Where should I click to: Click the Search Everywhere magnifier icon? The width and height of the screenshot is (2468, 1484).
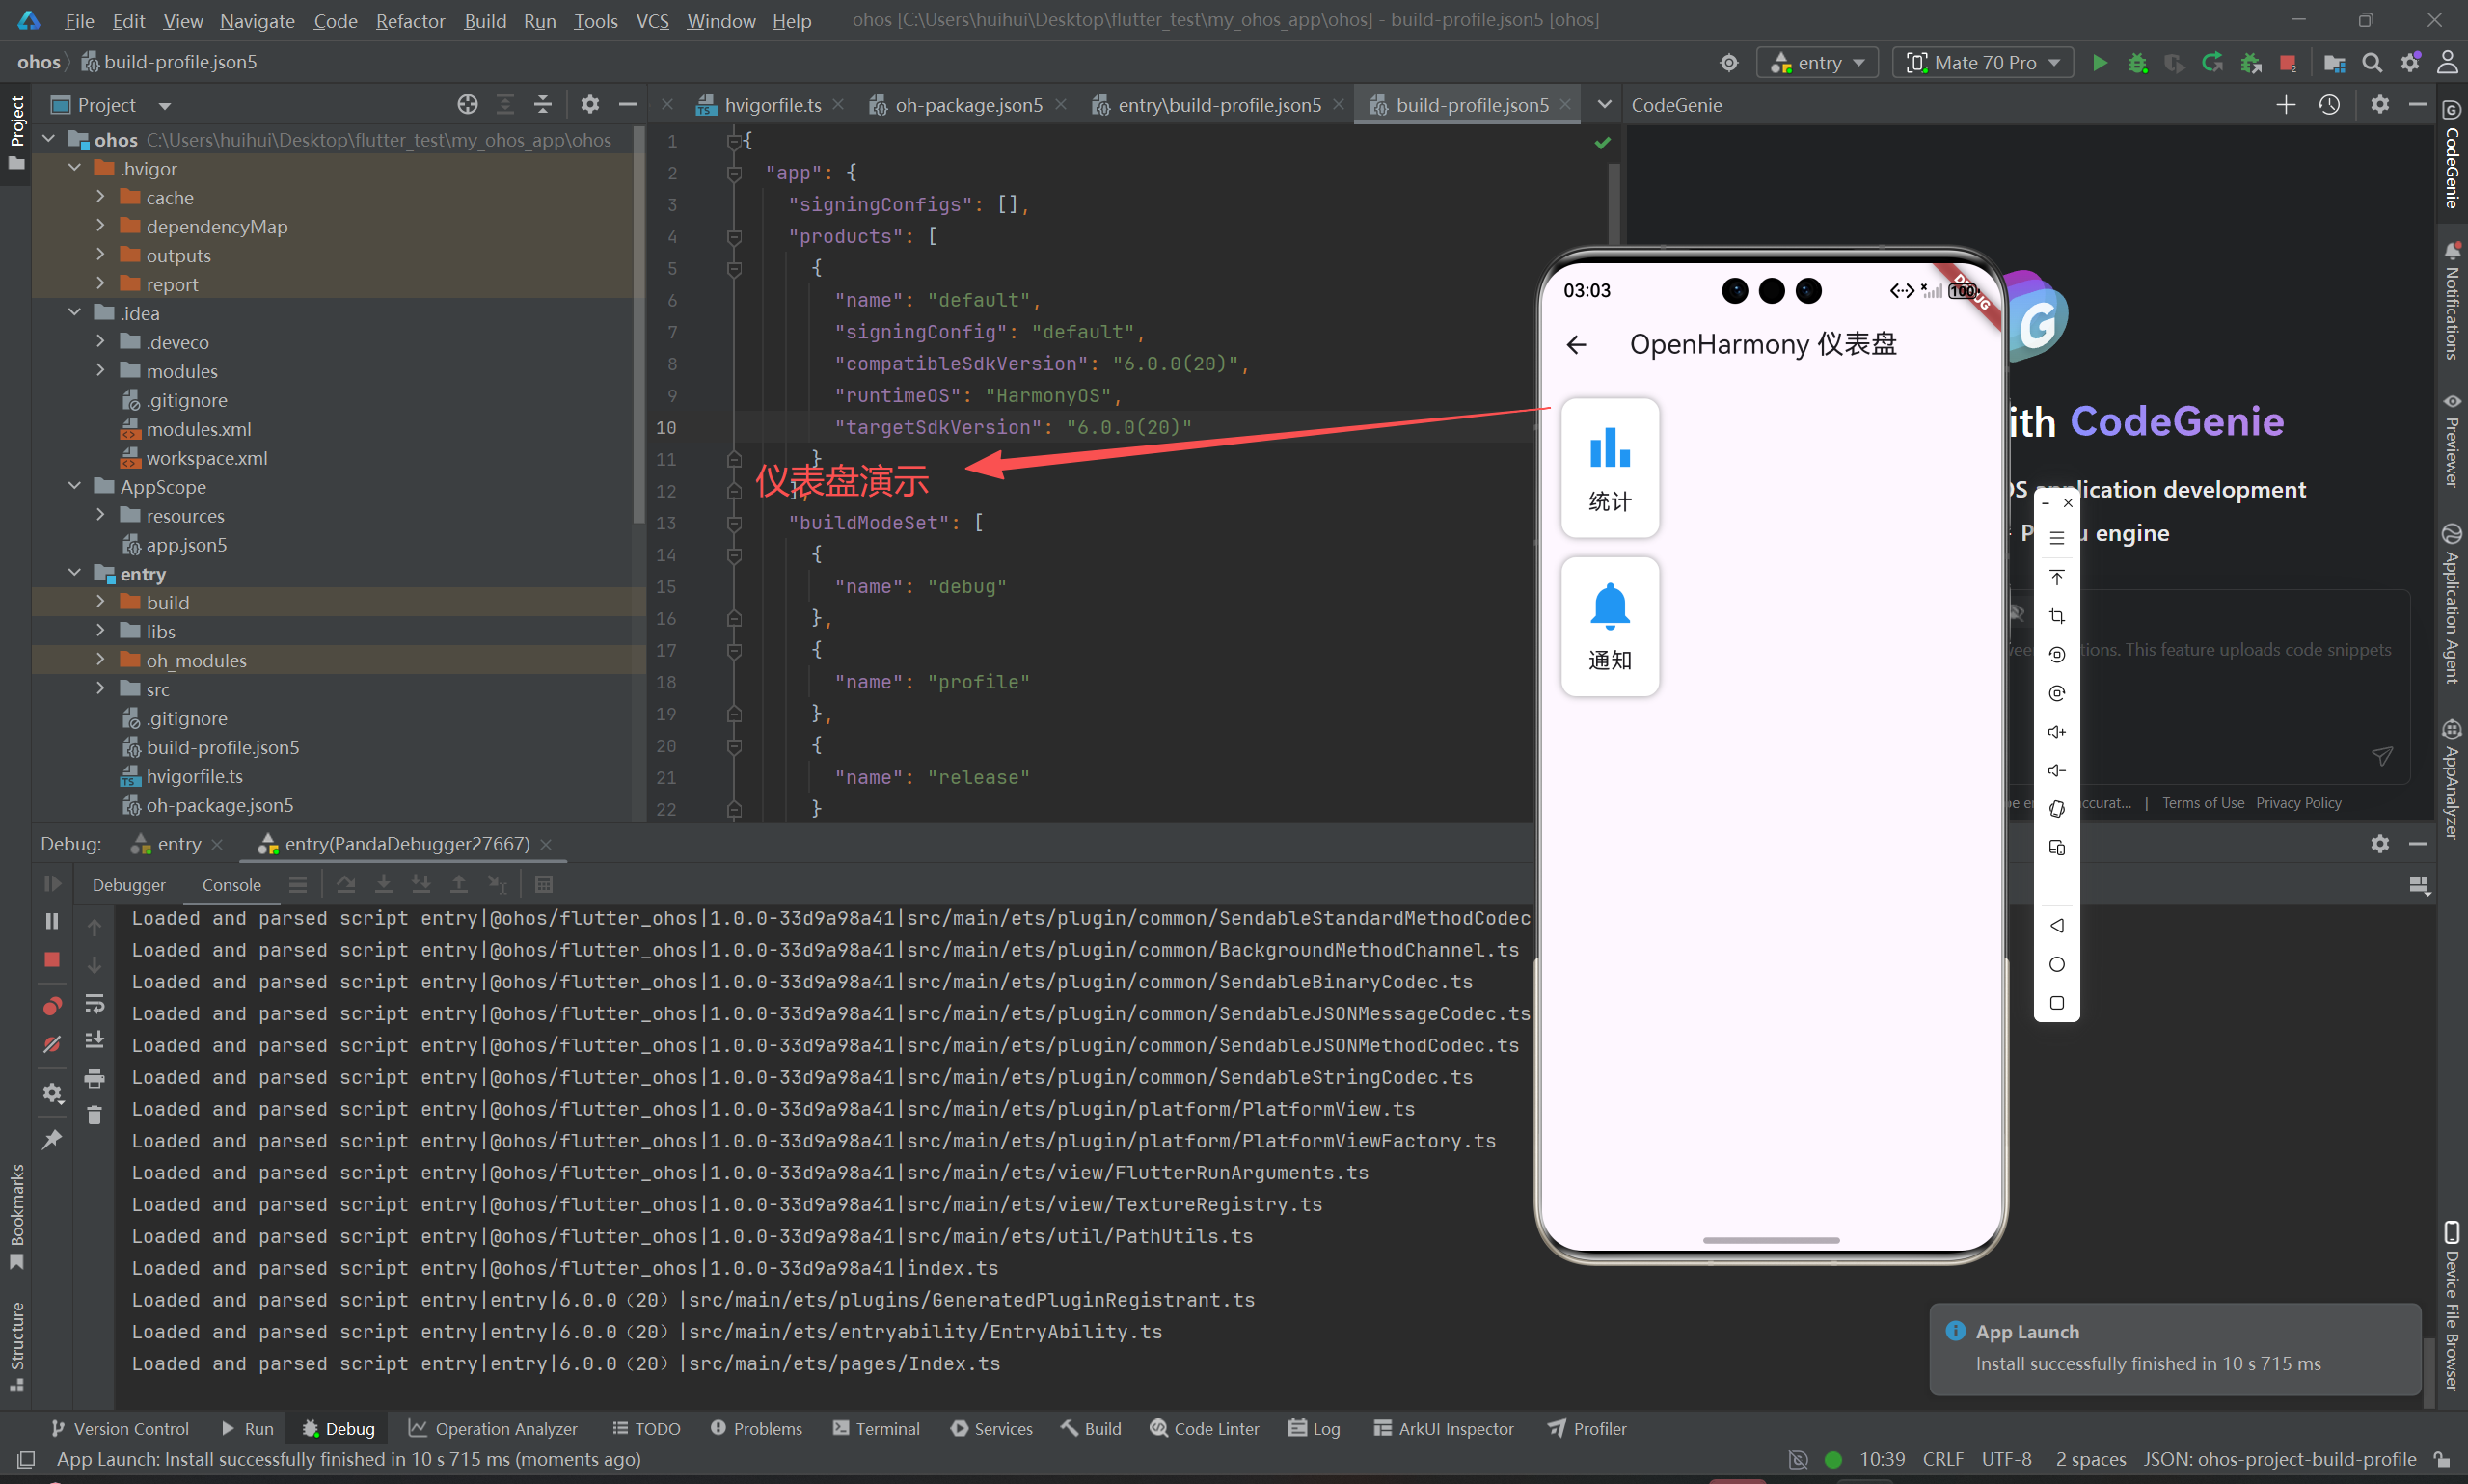pyautogui.click(x=2371, y=63)
